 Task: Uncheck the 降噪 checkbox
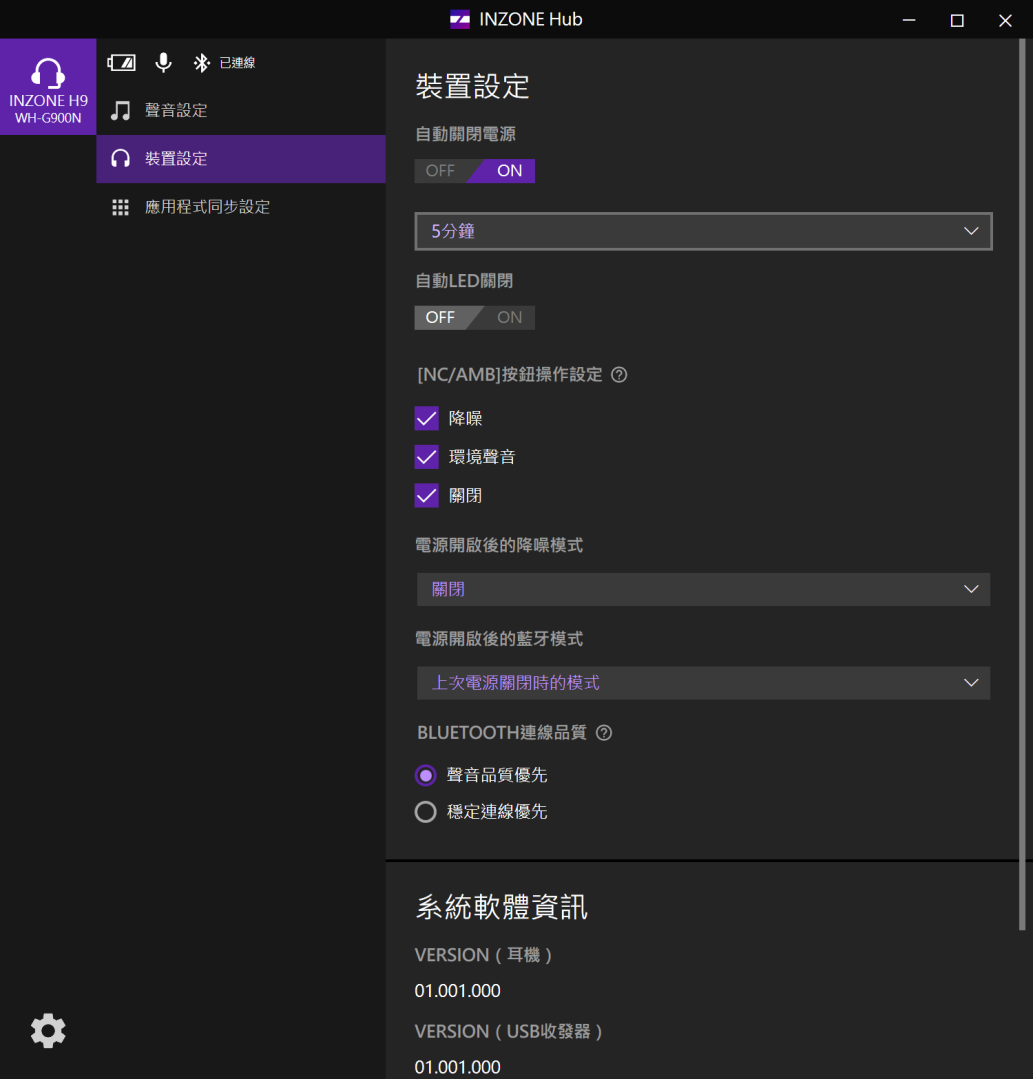click(427, 418)
